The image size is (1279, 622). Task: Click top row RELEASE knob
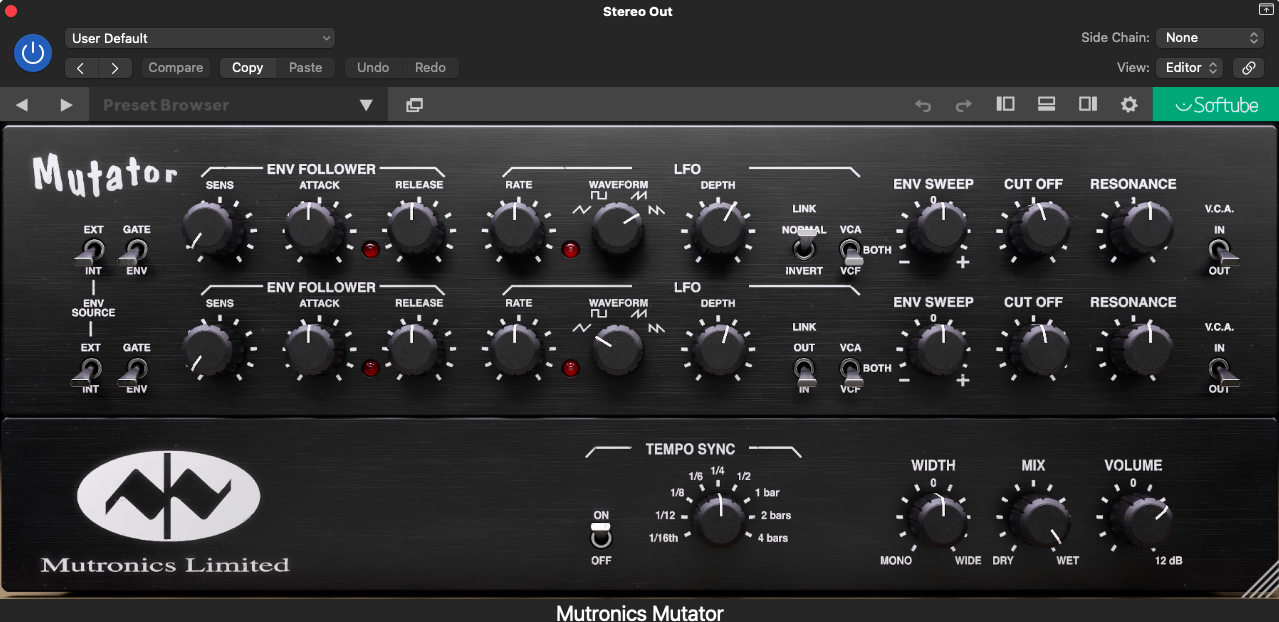pyautogui.click(x=415, y=228)
